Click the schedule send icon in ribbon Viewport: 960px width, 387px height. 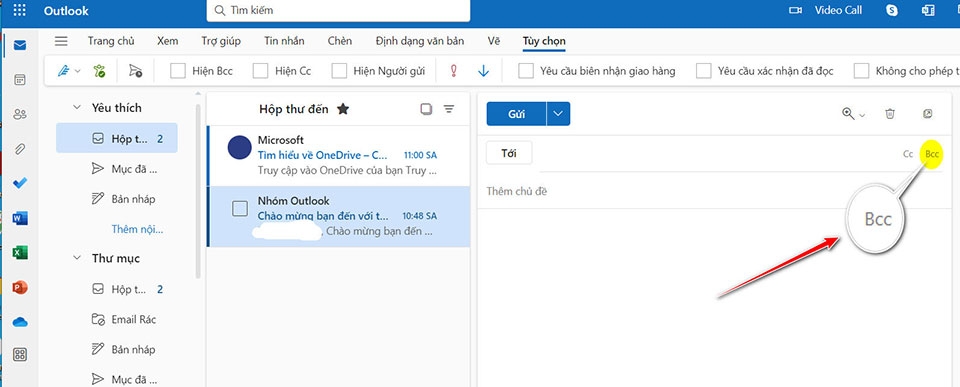[x=135, y=71]
